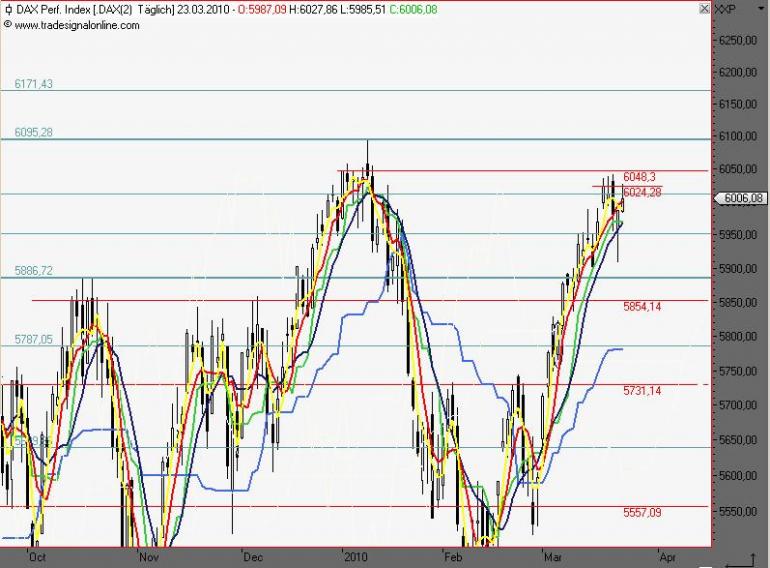Click the 5850,00 price axis tick
Screen dimensions: 770x568
point(738,303)
